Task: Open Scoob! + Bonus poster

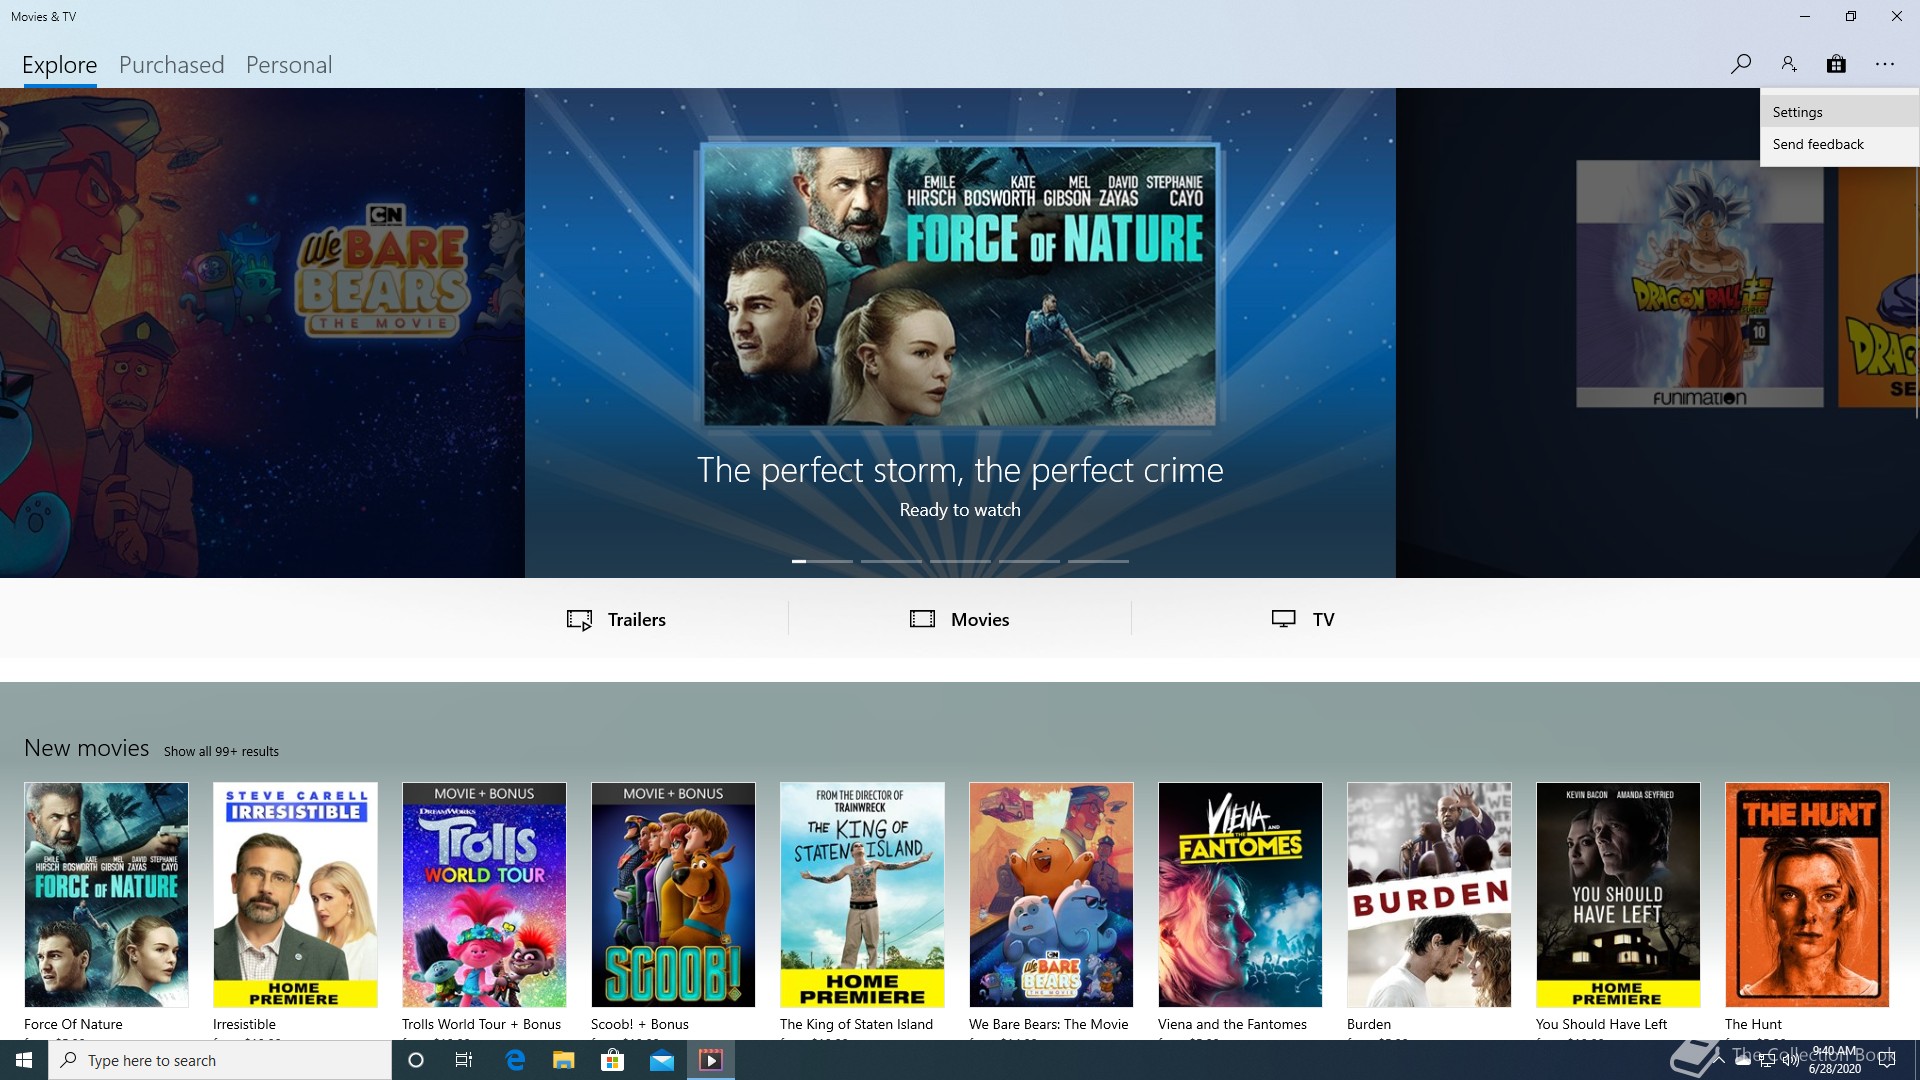Action: tap(673, 895)
